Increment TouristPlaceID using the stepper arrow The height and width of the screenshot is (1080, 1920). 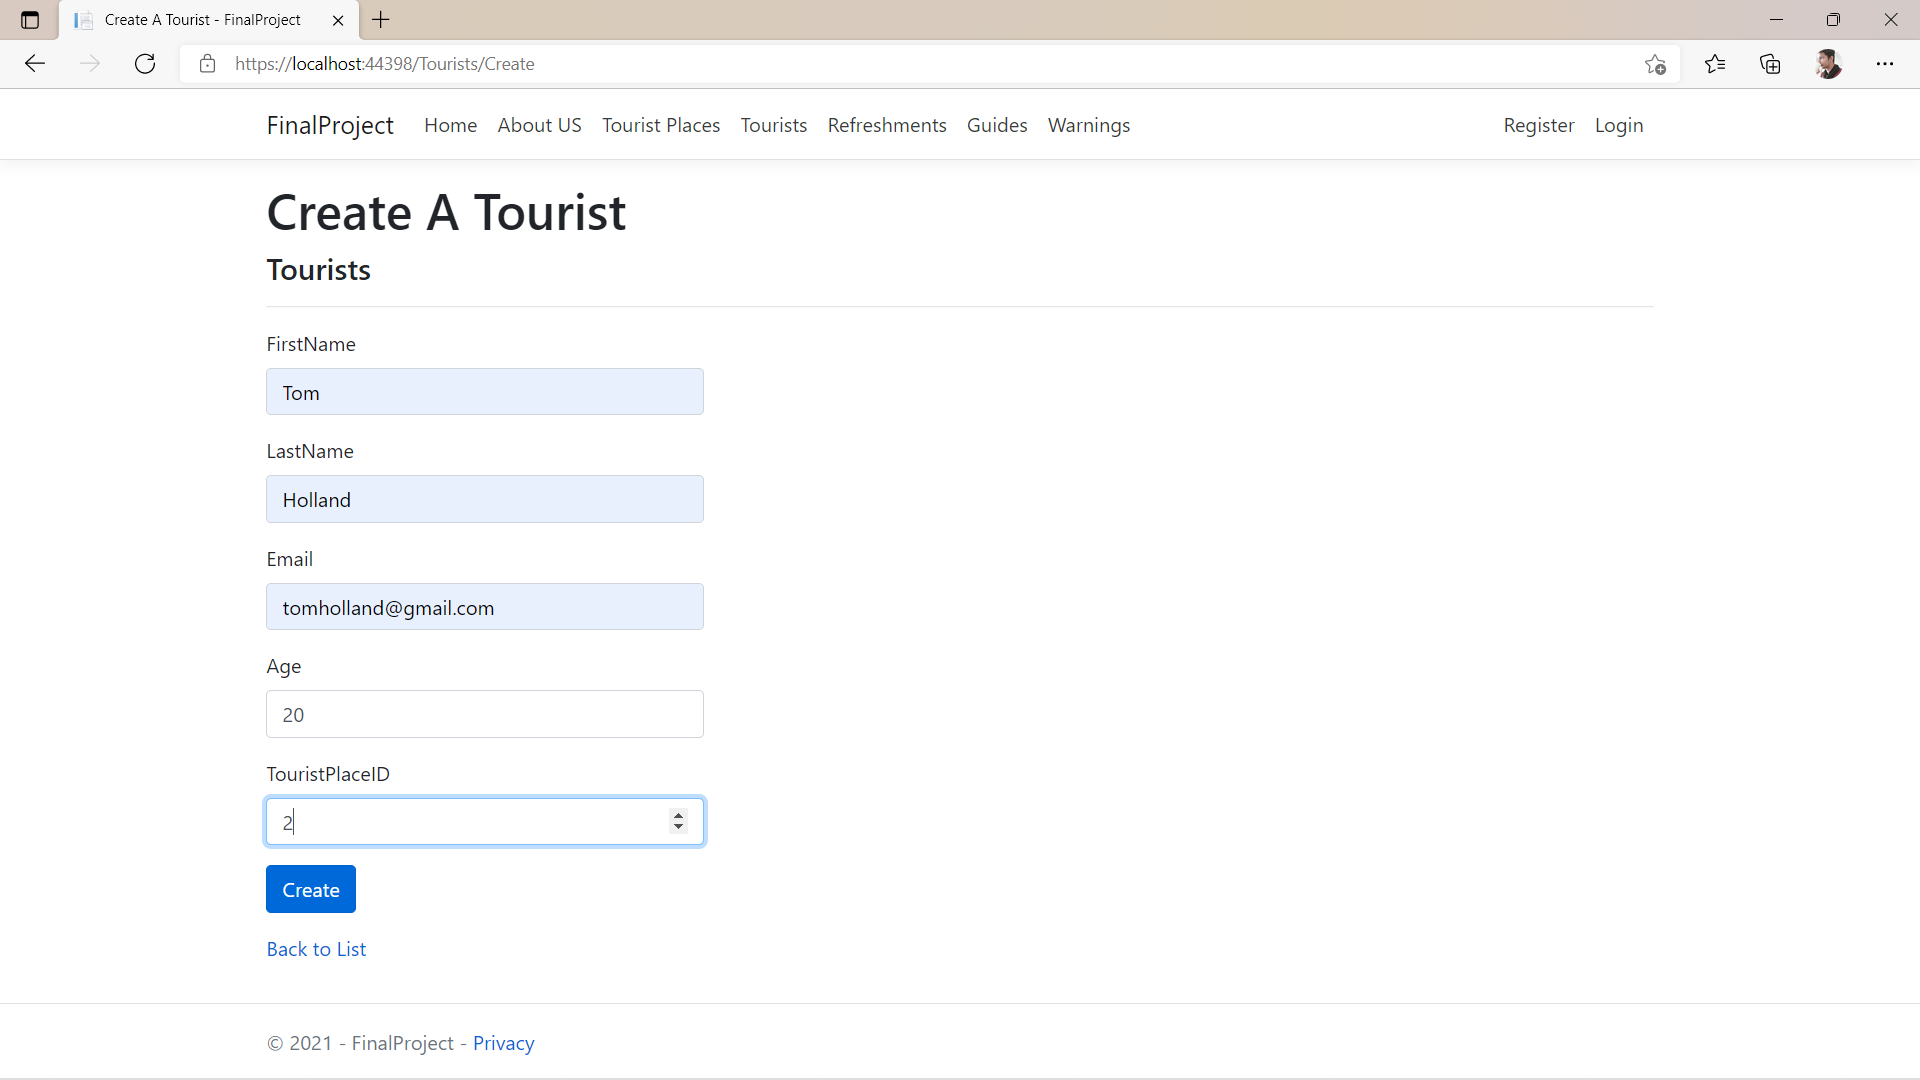[x=678, y=815]
